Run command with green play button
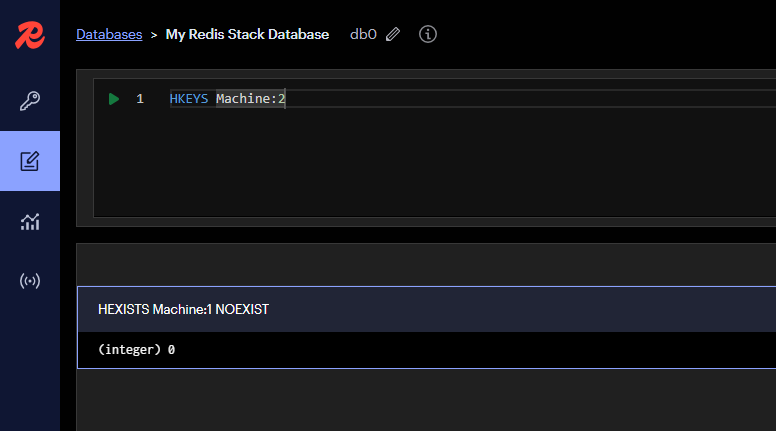 (x=114, y=99)
